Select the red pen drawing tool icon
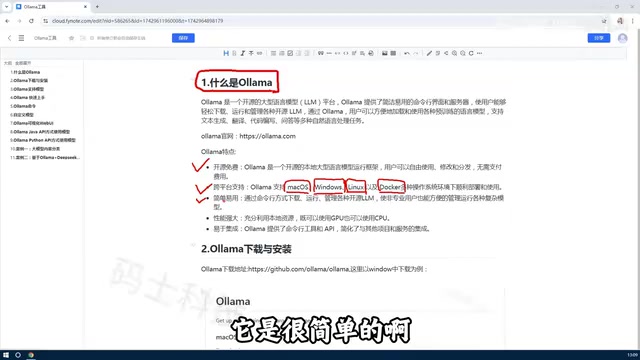This screenshot has height=360, width=640. [429, 53]
